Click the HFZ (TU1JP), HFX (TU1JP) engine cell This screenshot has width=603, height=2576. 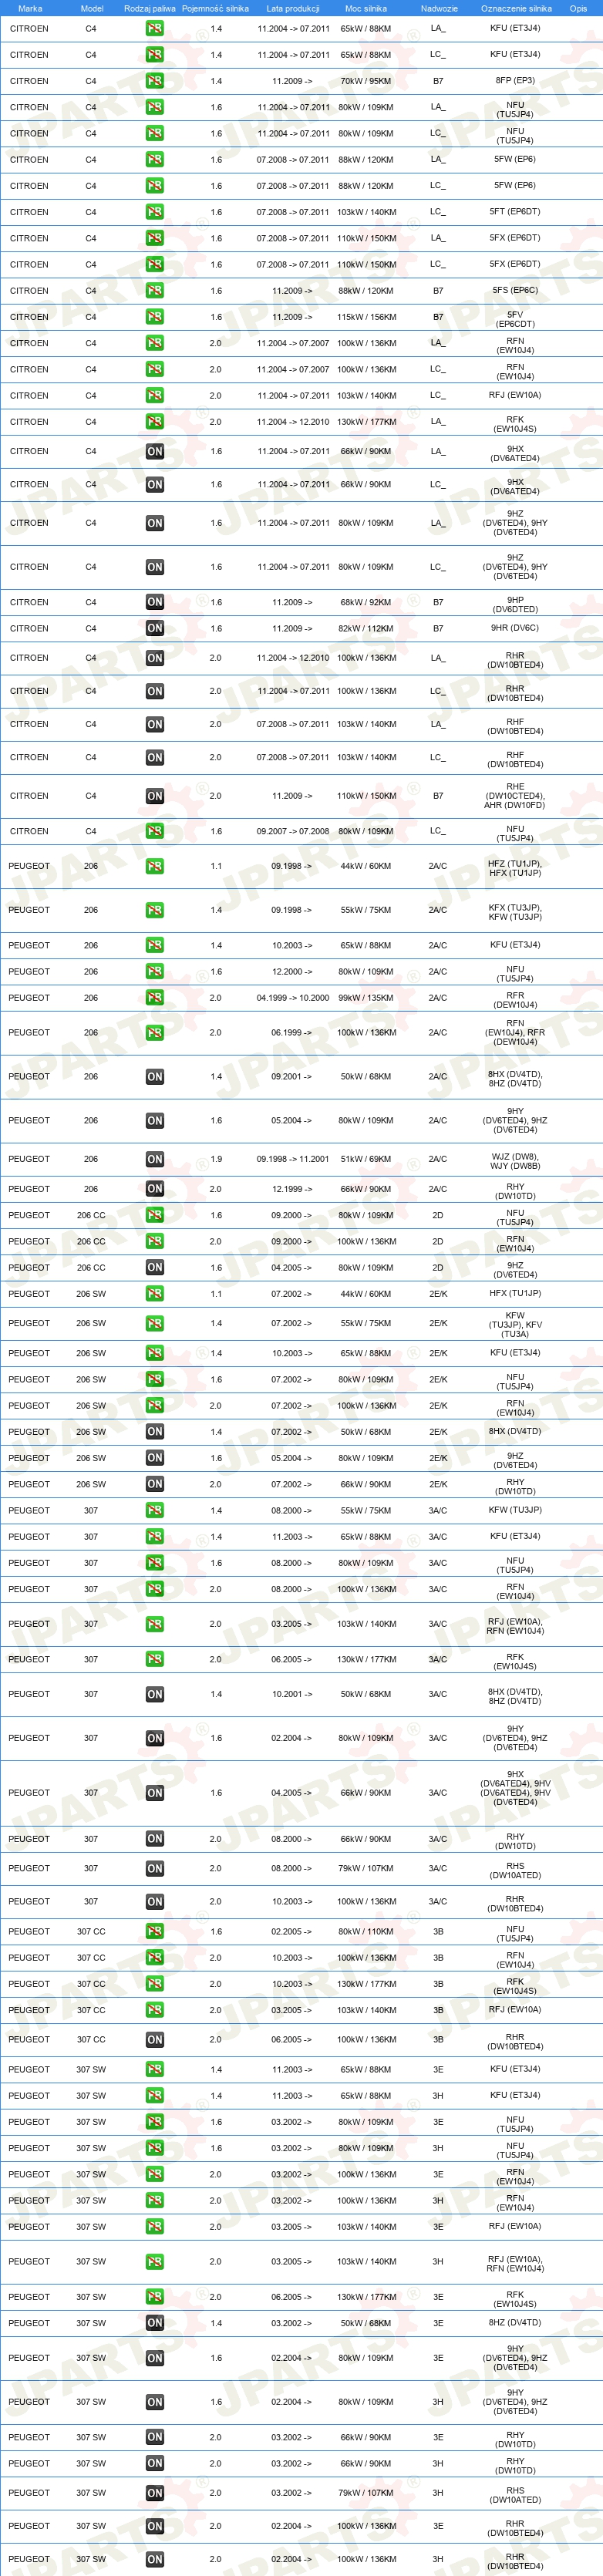[x=515, y=868]
